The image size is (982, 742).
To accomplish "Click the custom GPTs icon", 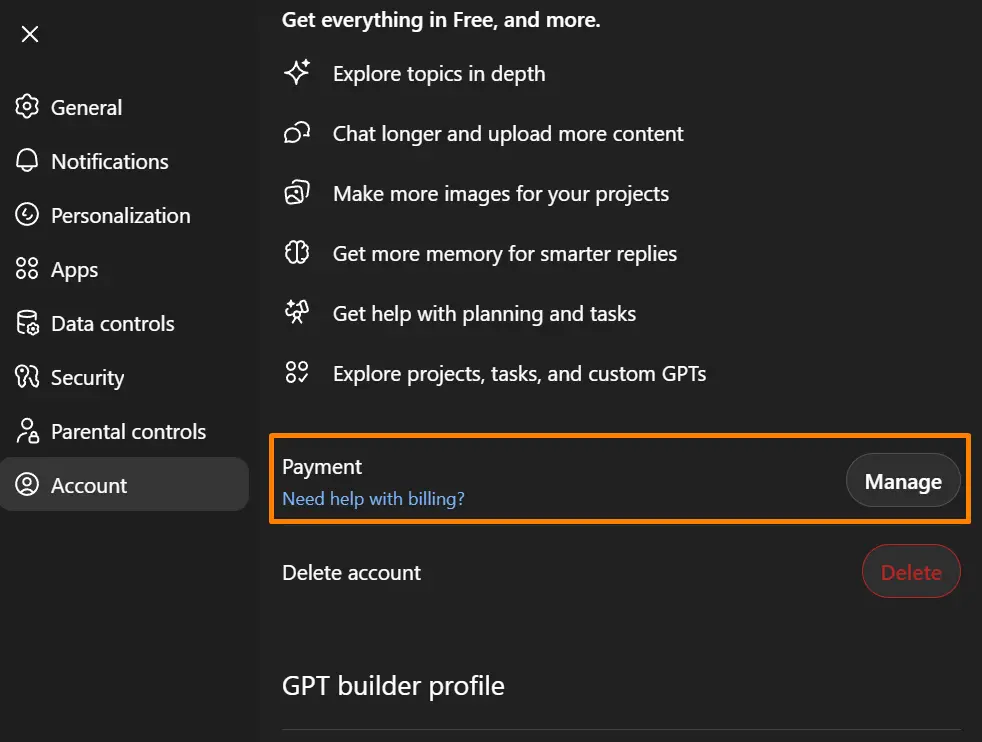I will (297, 373).
